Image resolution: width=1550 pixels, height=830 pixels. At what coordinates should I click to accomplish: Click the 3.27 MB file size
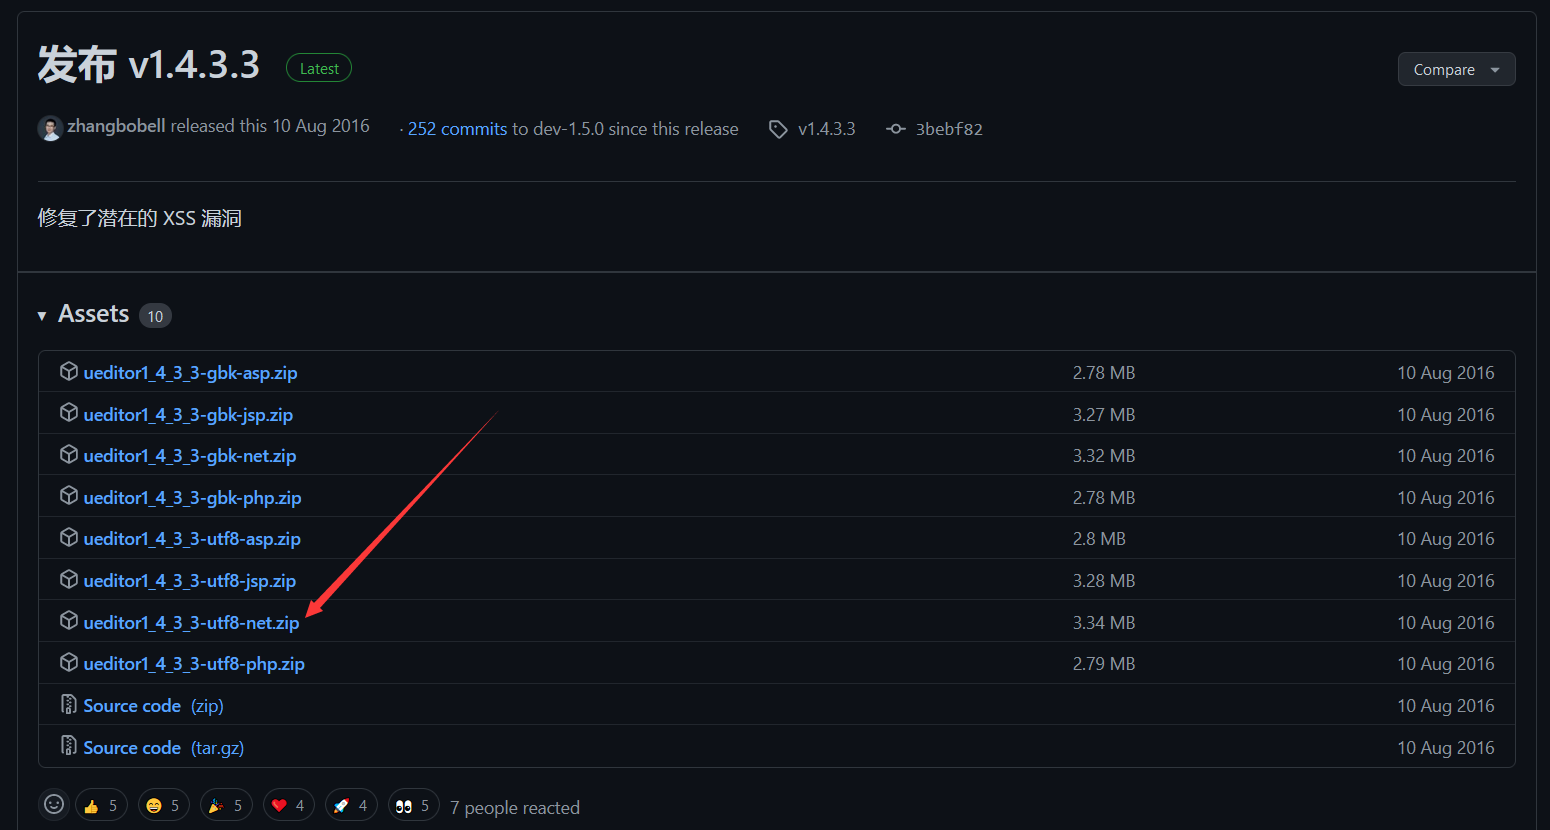[x=1104, y=415]
